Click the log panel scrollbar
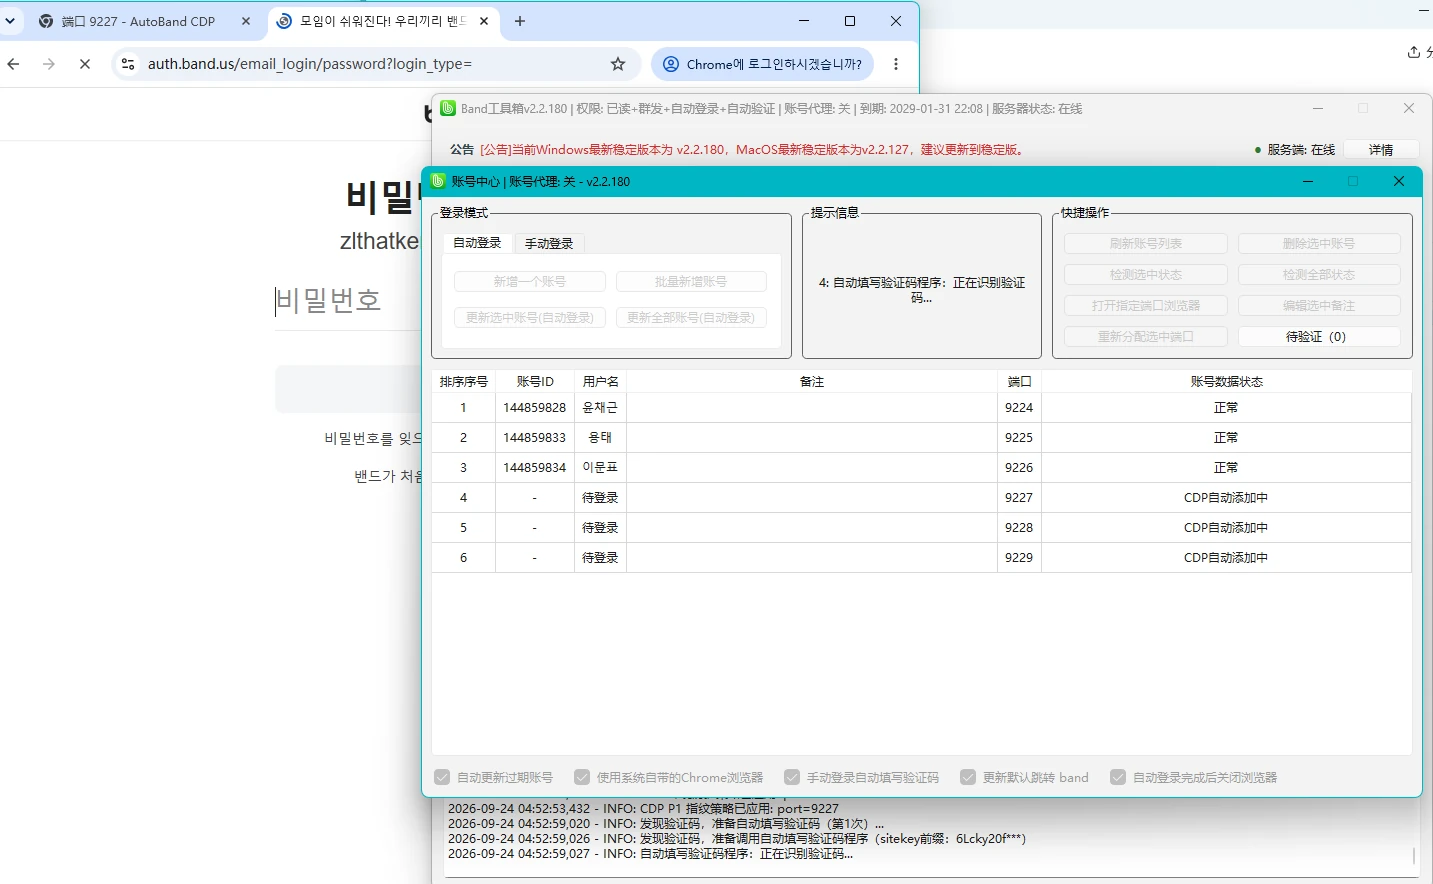The height and width of the screenshot is (884, 1433). [x=1413, y=855]
